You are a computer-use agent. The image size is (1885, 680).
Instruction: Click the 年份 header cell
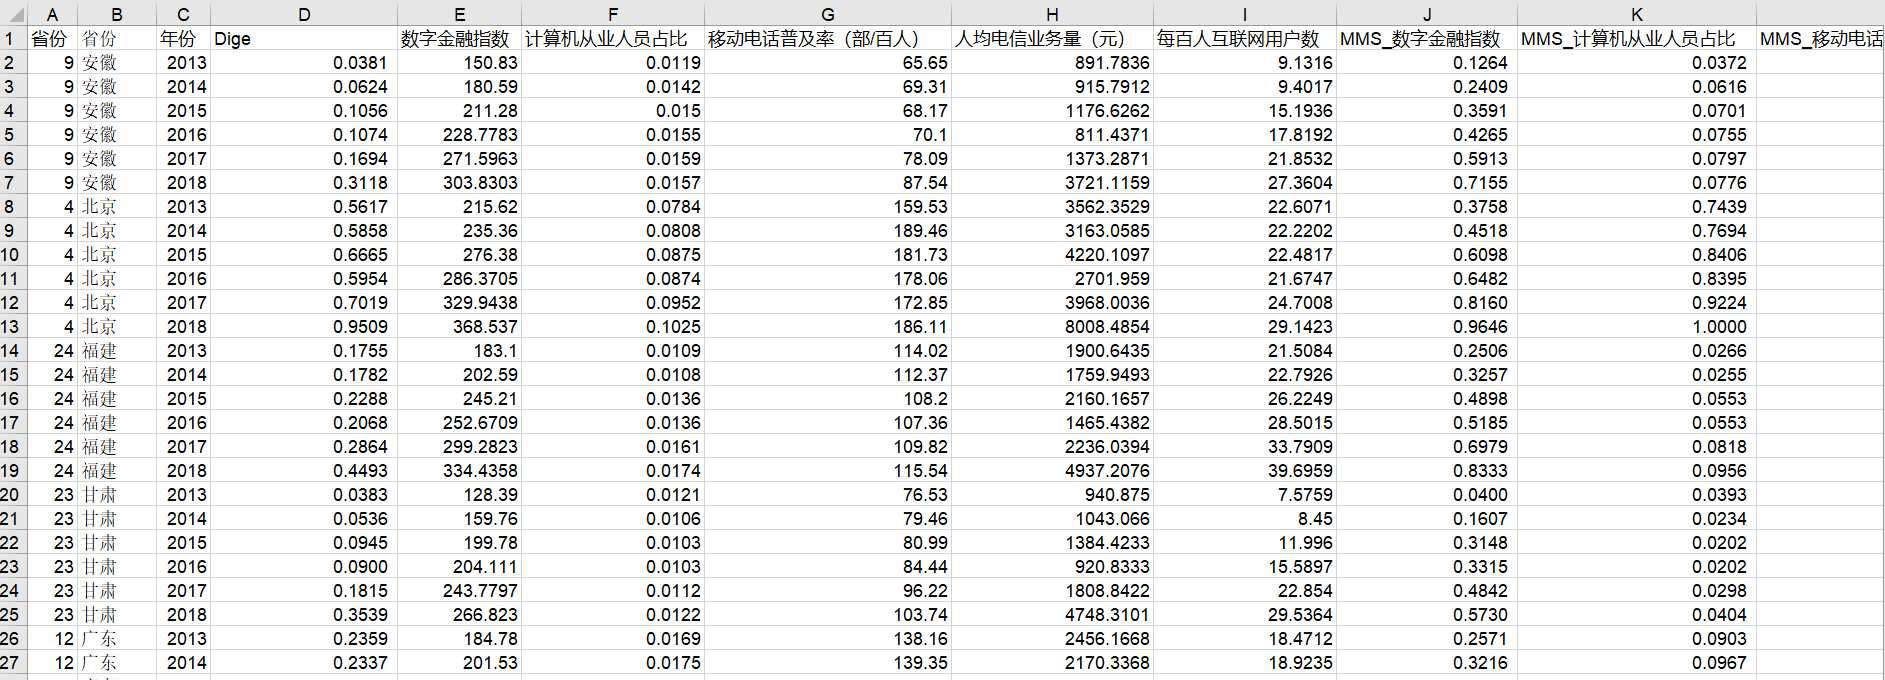[x=183, y=38]
